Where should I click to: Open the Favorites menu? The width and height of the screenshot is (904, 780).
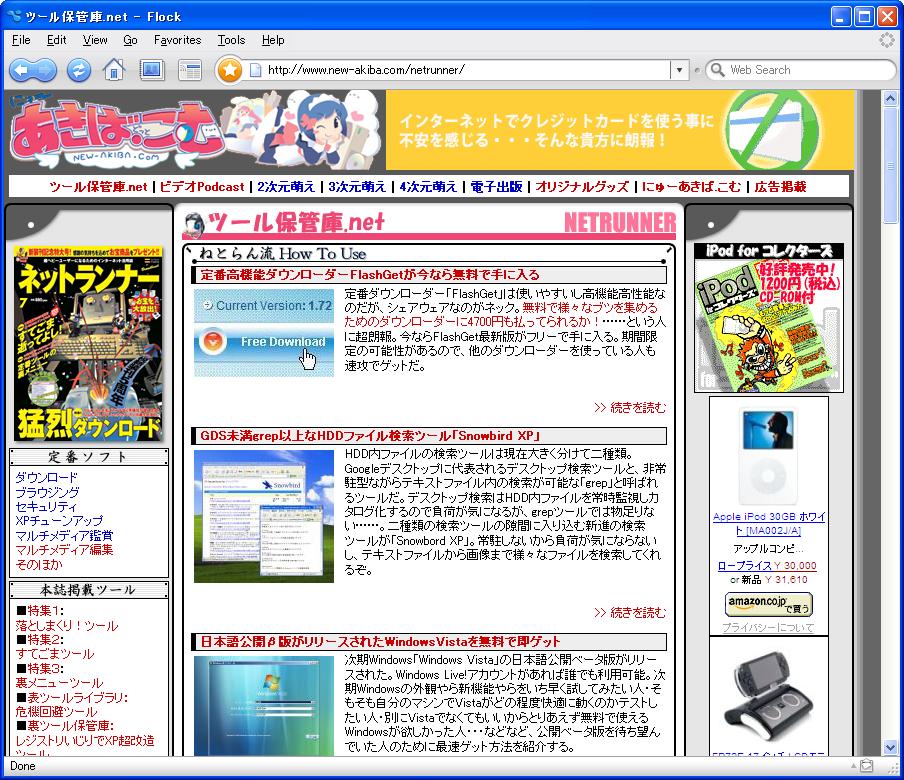point(178,40)
